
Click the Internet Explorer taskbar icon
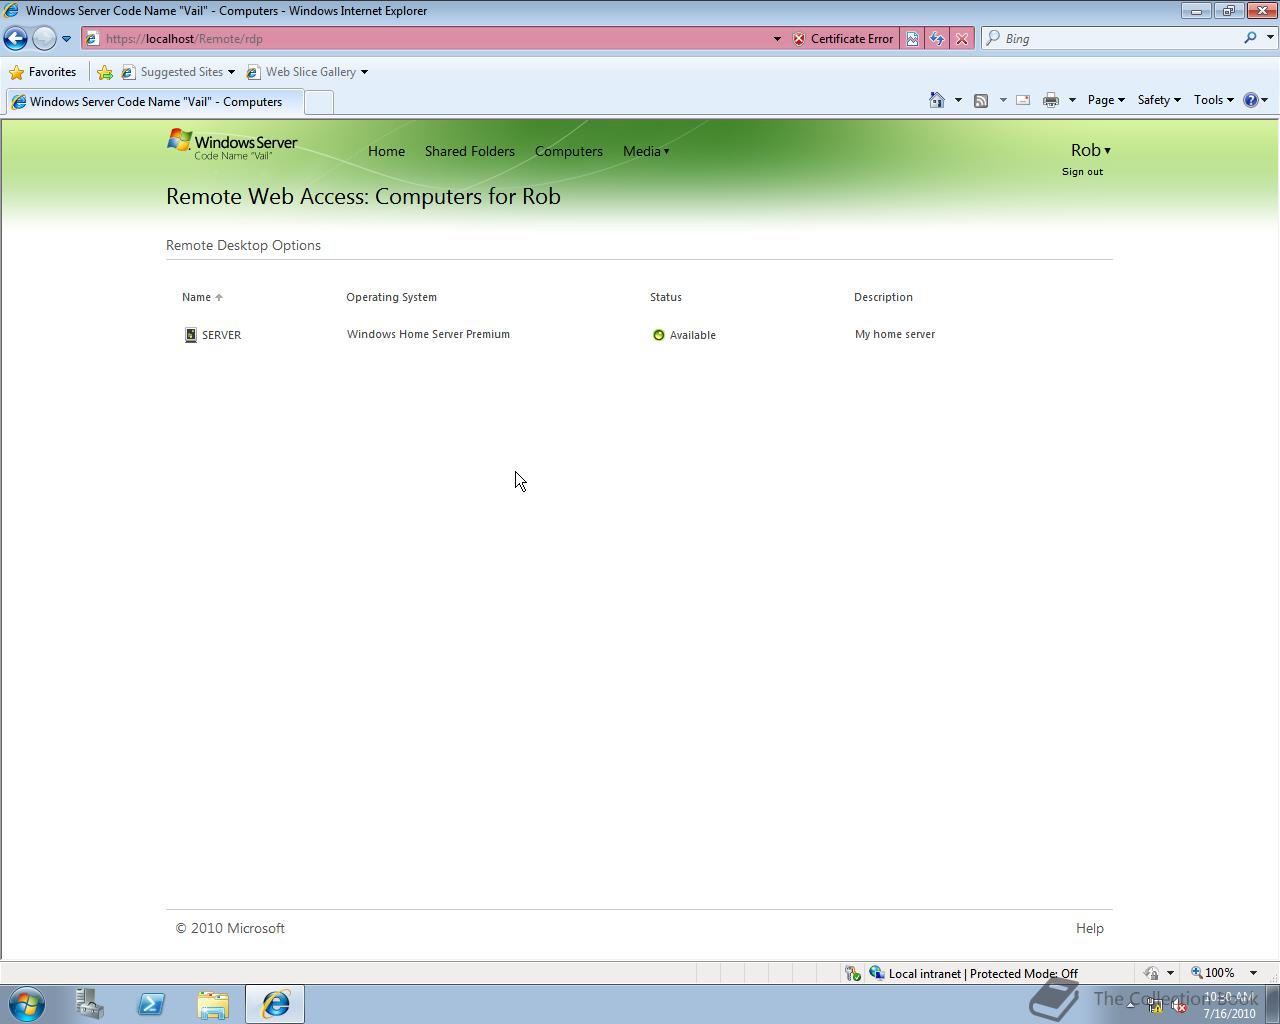pyautogui.click(x=275, y=1004)
